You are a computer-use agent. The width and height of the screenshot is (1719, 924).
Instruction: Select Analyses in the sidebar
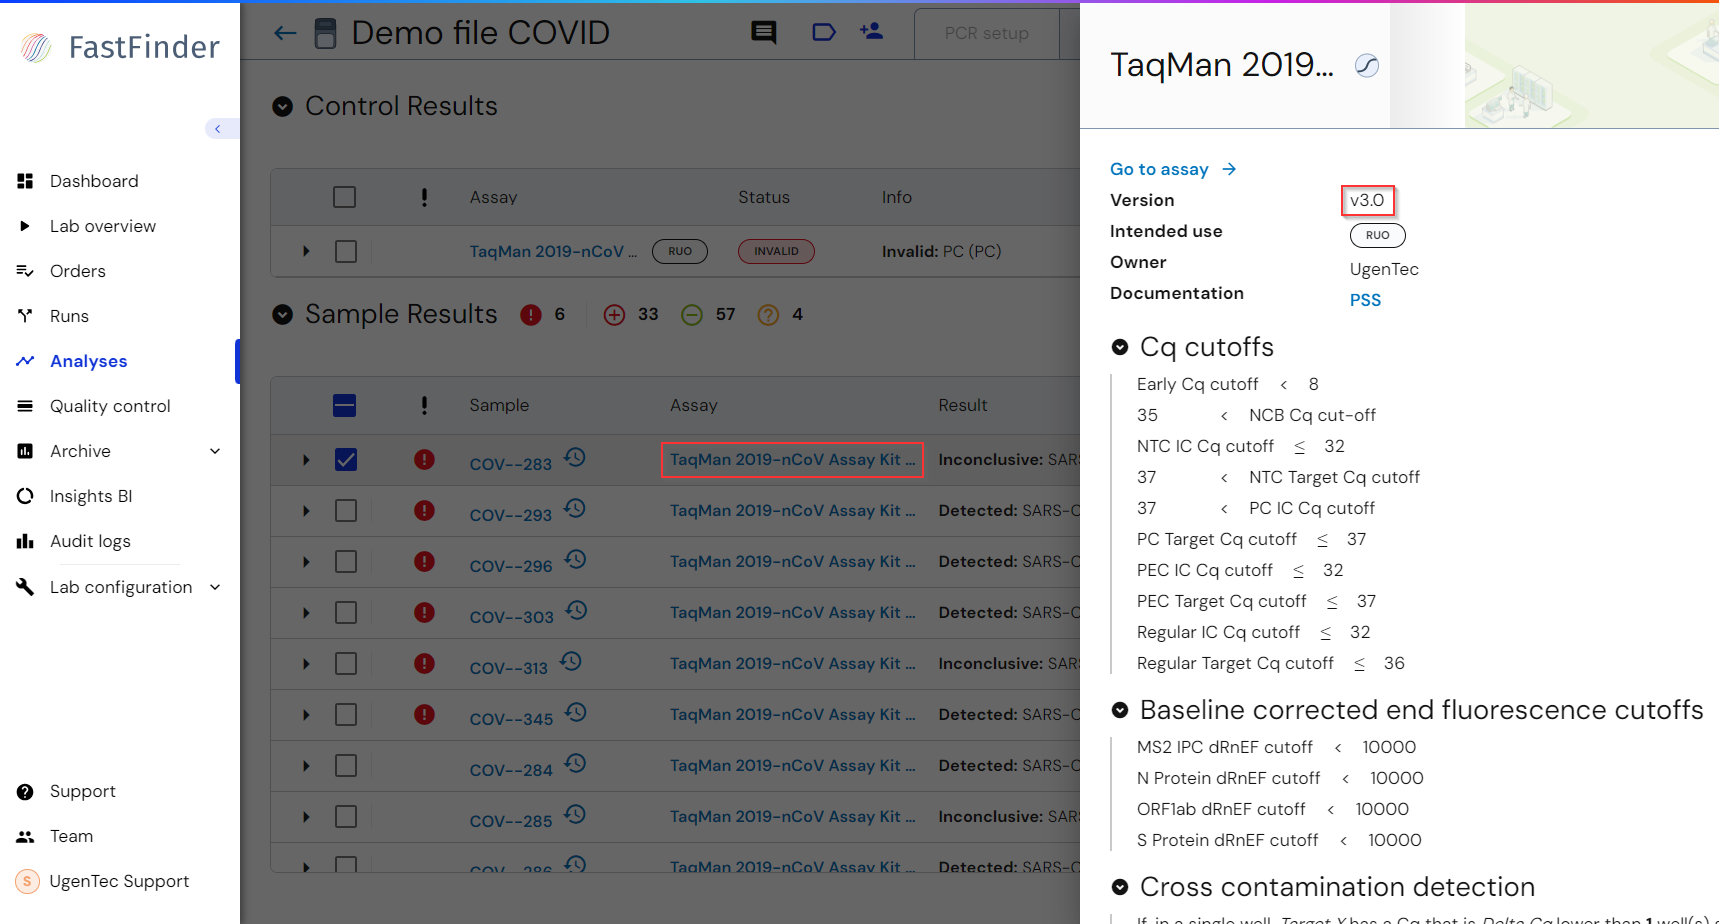88,361
